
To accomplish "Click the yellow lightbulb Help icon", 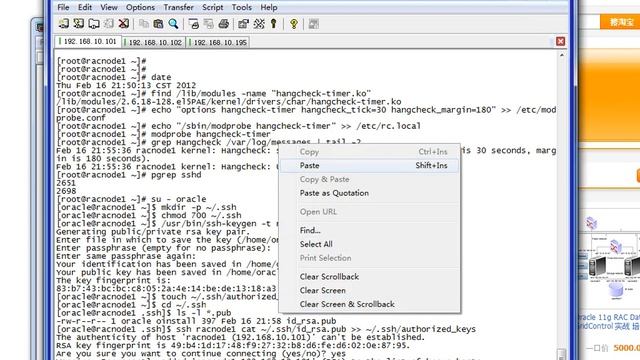I will (294, 24).
